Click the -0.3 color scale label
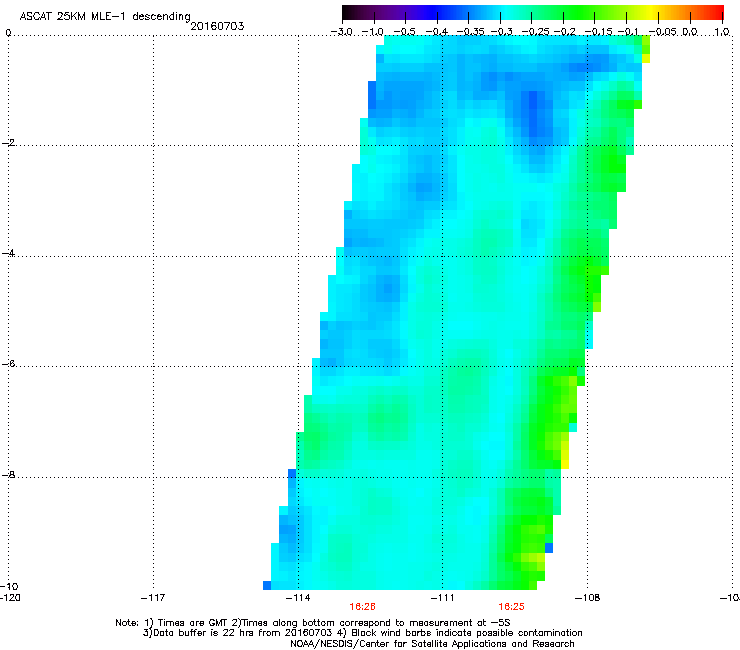The width and height of the screenshot is (740, 650). 502,32
